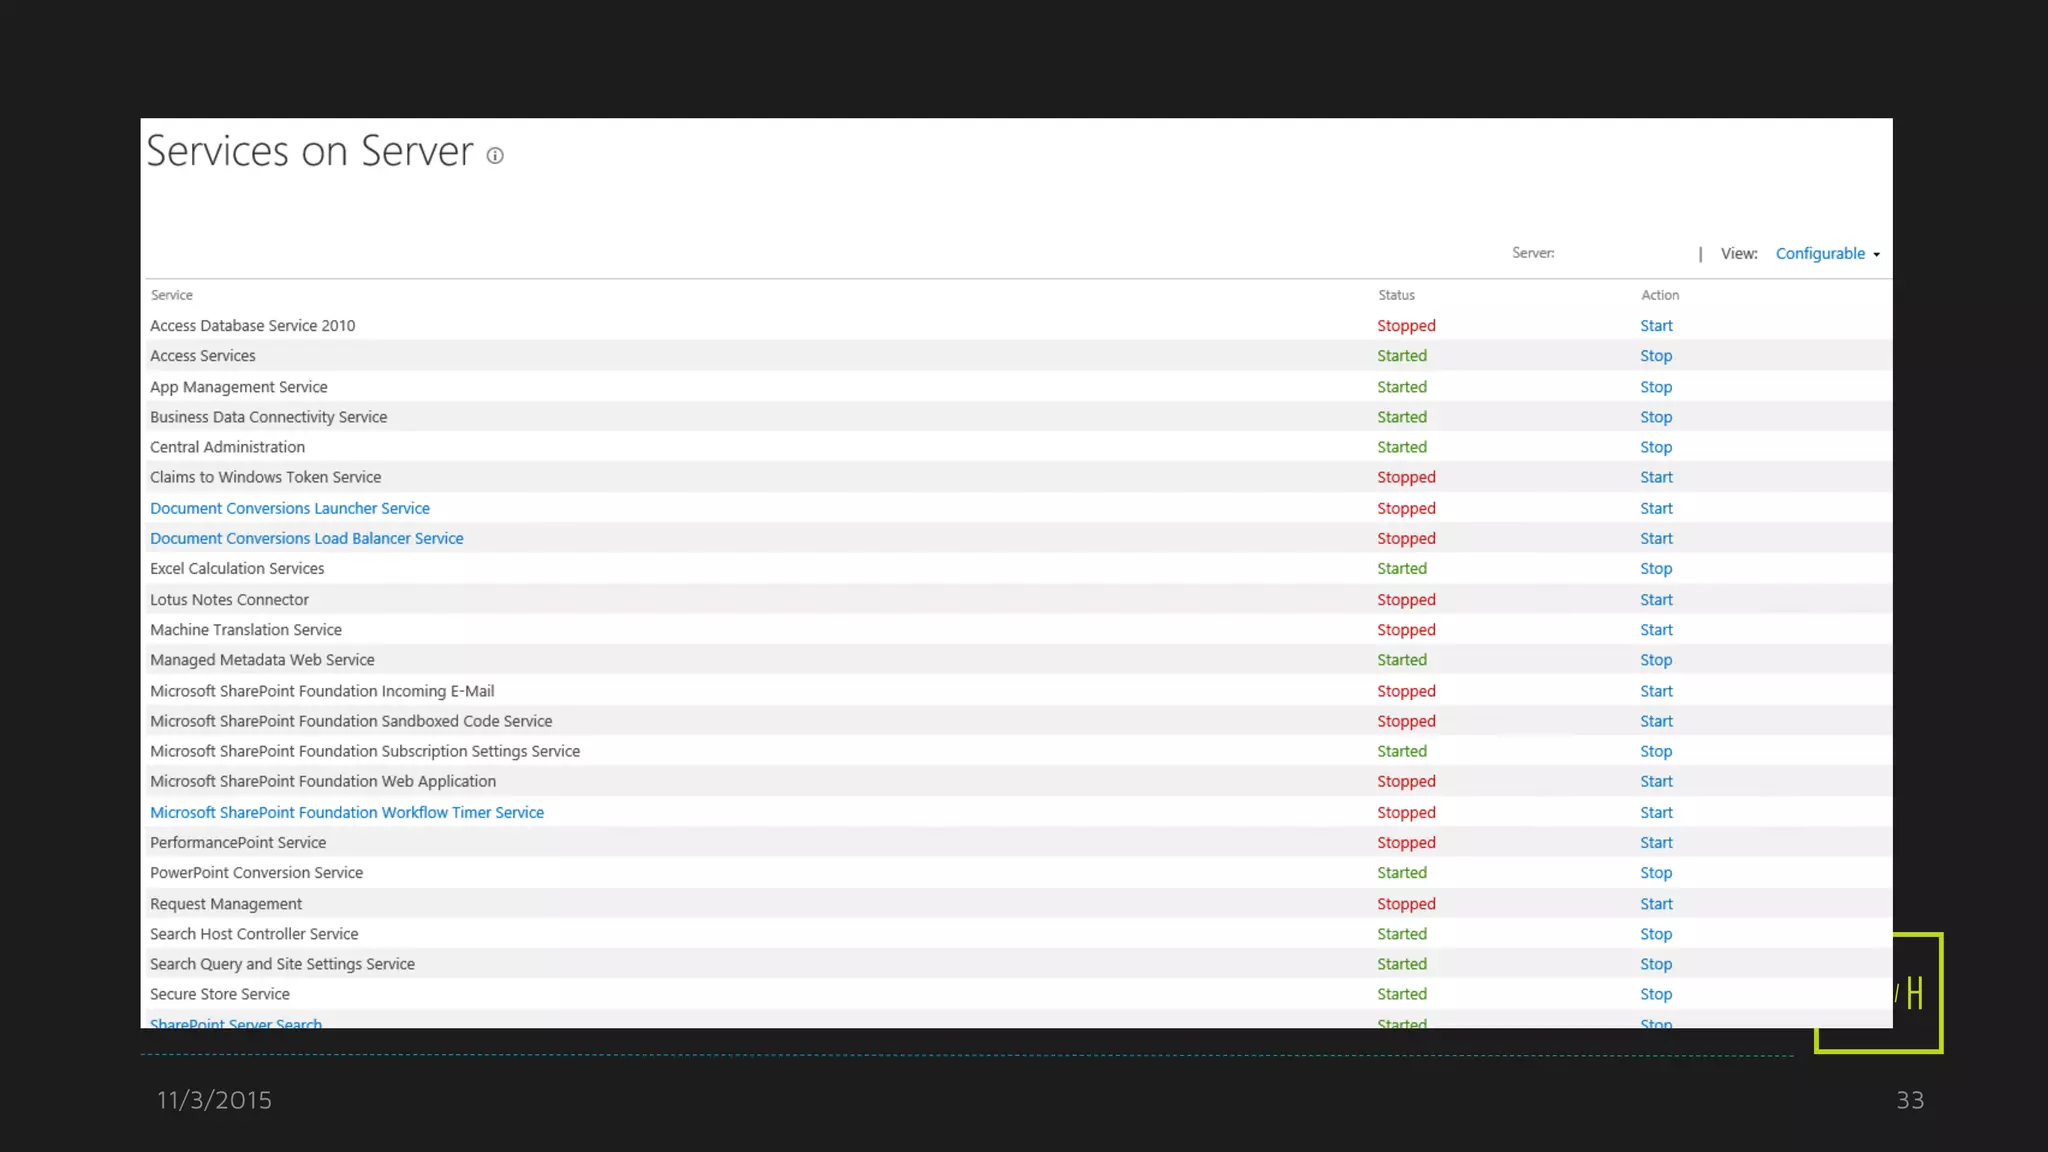Stop the App Management Service
Viewport: 2048px width, 1152px height.
[1655, 387]
